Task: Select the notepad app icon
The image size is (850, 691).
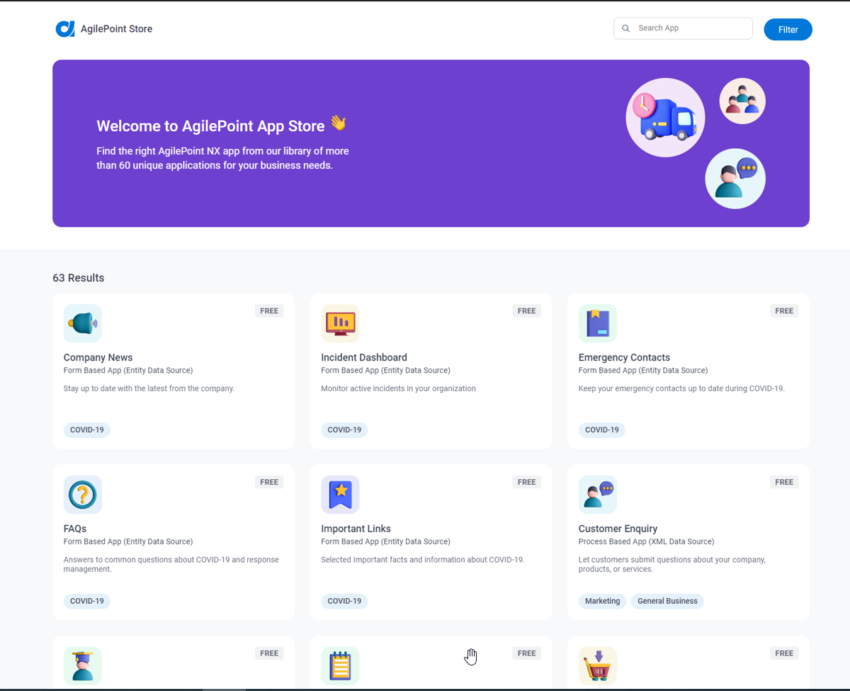Action: pyautogui.click(x=340, y=665)
